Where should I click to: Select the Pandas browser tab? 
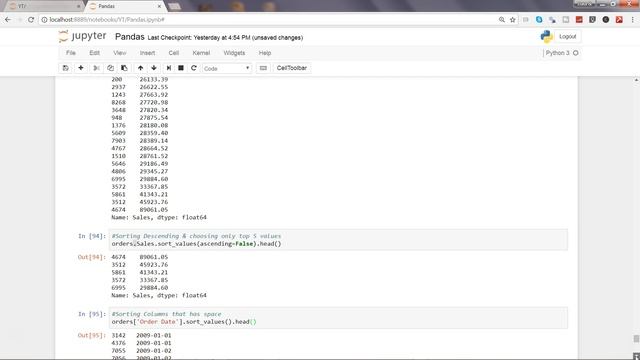click(122, 6)
